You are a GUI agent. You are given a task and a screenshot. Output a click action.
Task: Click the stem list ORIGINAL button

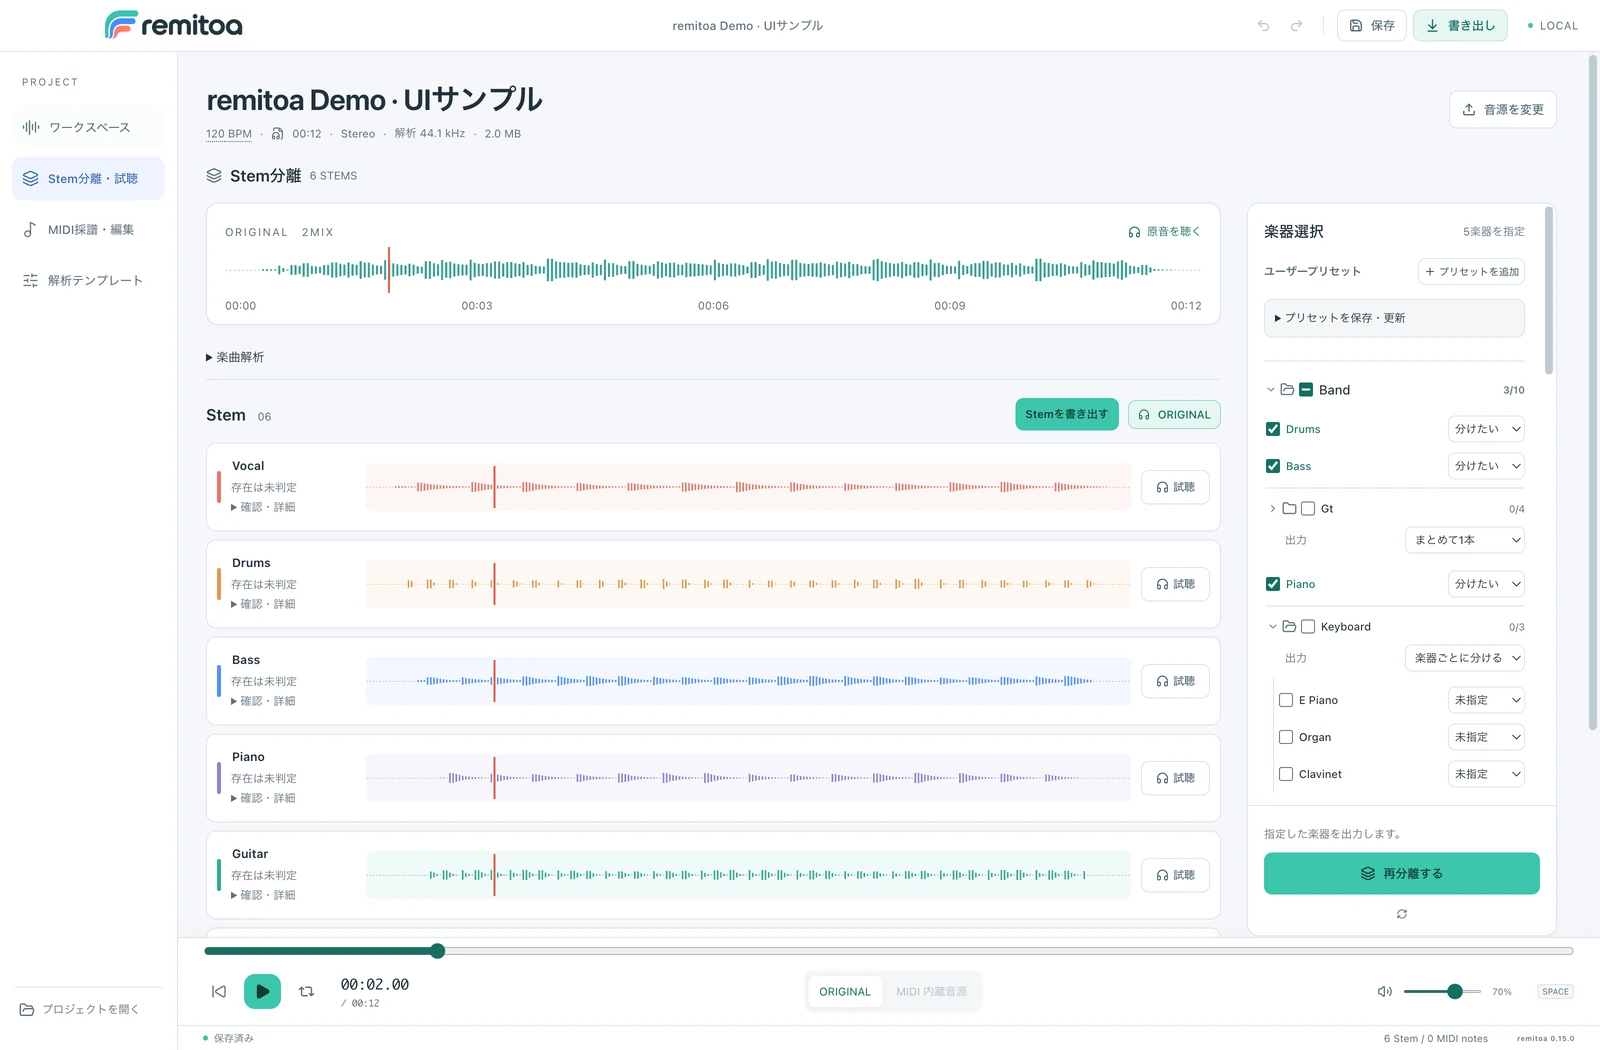(1174, 414)
